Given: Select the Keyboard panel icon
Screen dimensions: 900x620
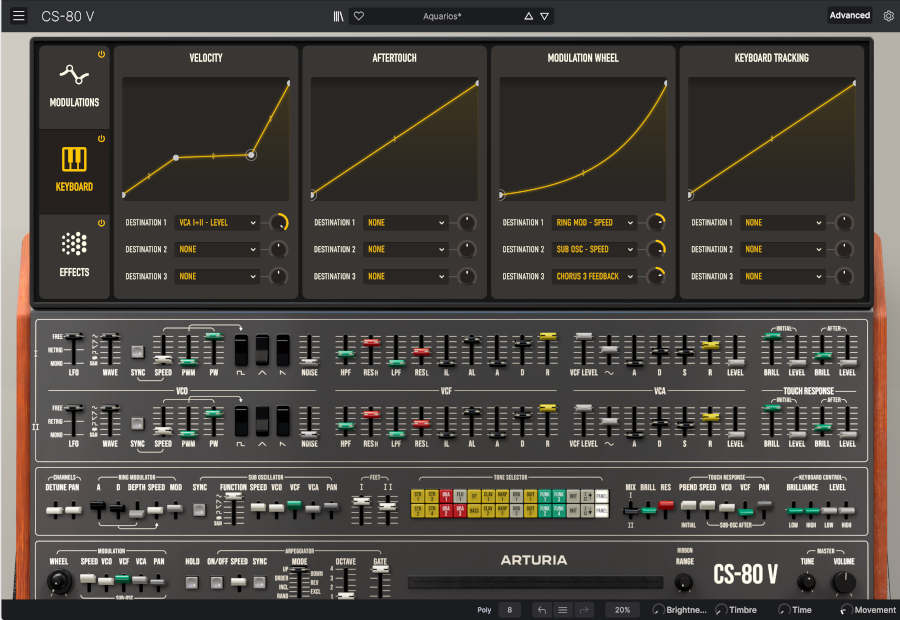Looking at the screenshot, I should [74, 160].
